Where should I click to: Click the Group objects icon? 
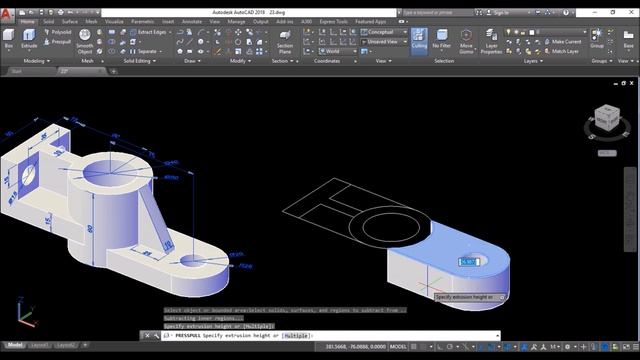coord(597,38)
